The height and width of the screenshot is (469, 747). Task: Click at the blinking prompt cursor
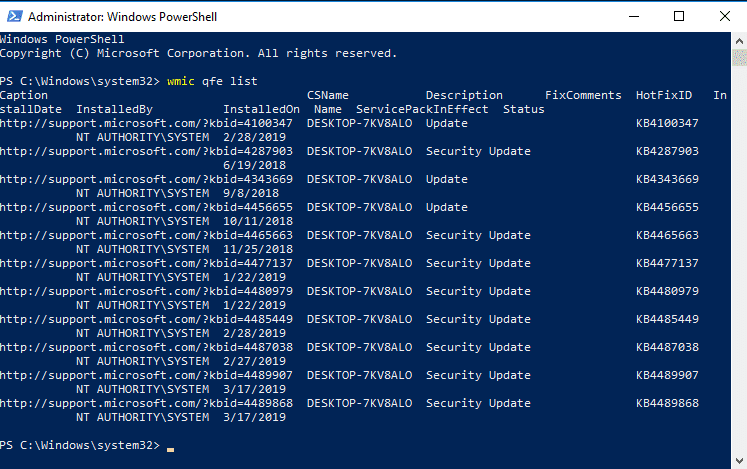click(171, 449)
